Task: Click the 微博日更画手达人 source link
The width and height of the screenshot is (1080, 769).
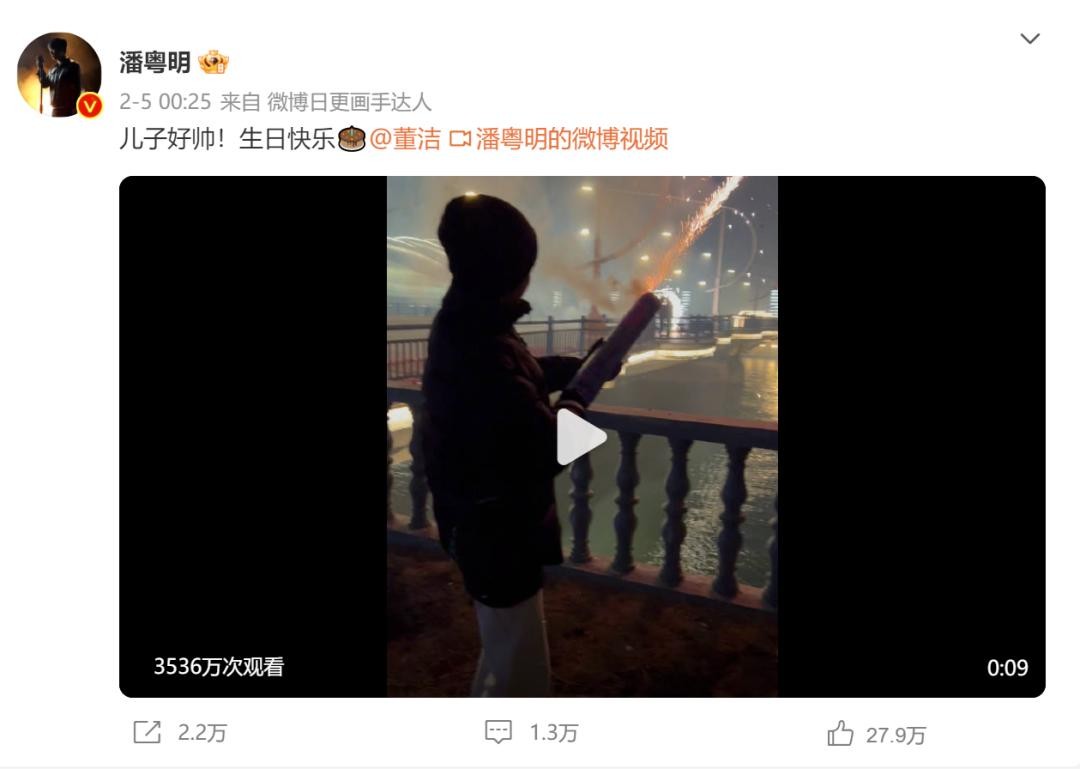Action: pos(349,102)
